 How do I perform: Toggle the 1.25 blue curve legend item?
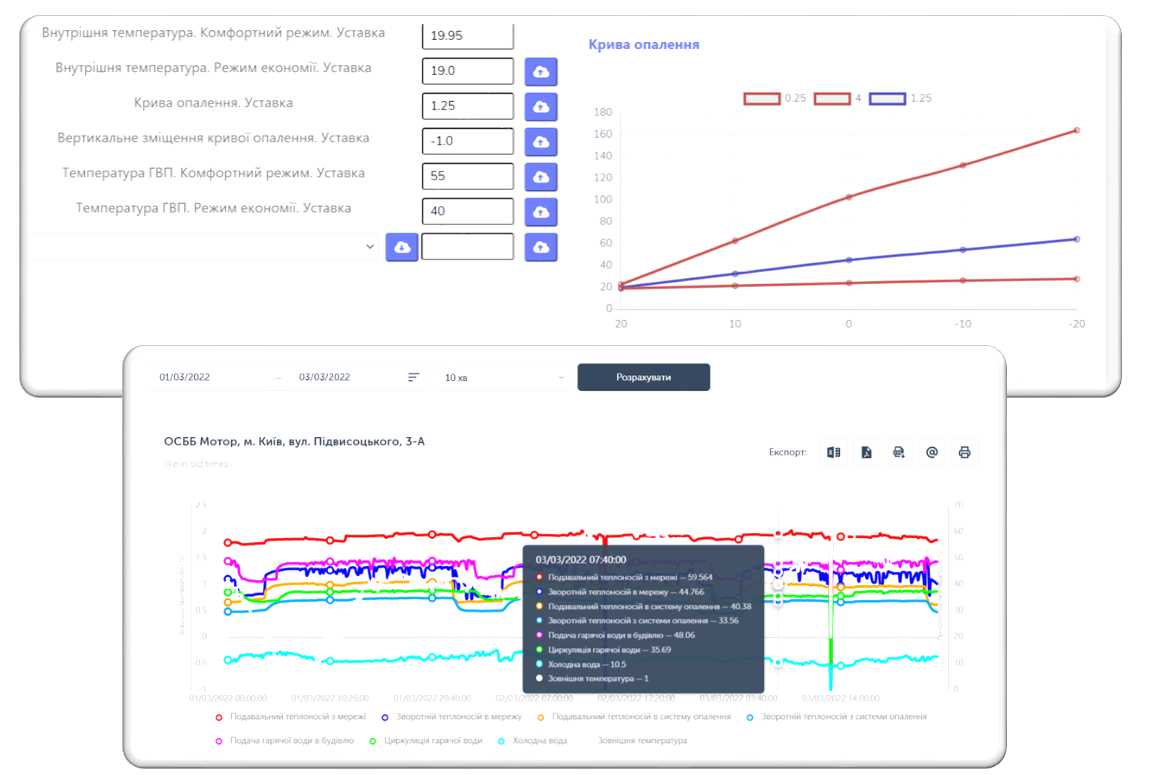click(887, 98)
